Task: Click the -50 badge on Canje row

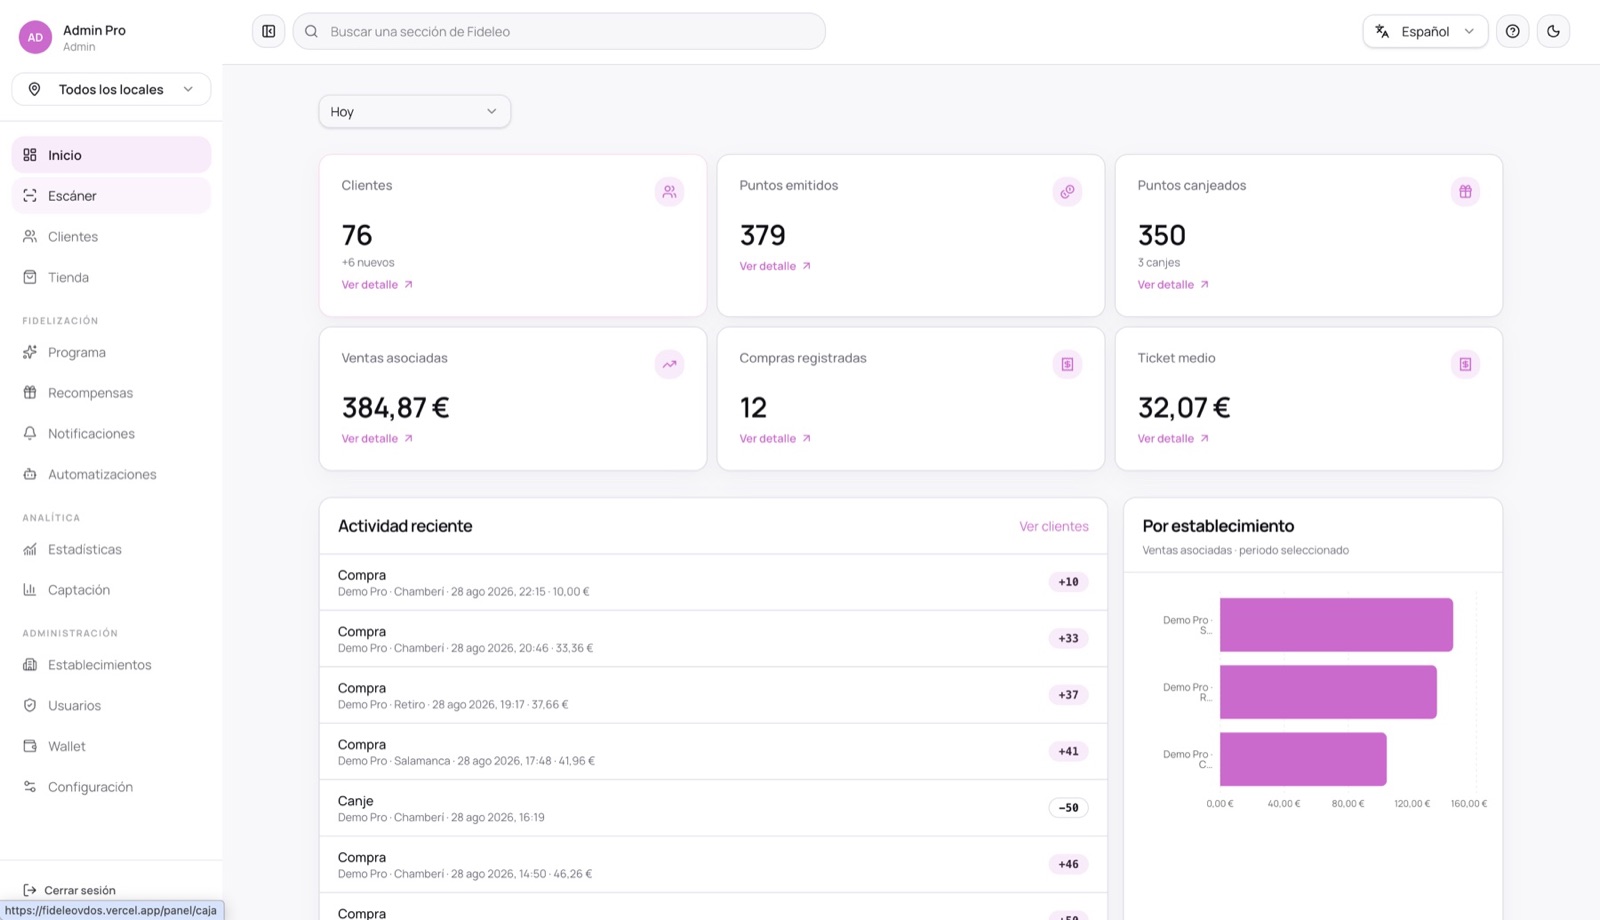Action: point(1068,808)
